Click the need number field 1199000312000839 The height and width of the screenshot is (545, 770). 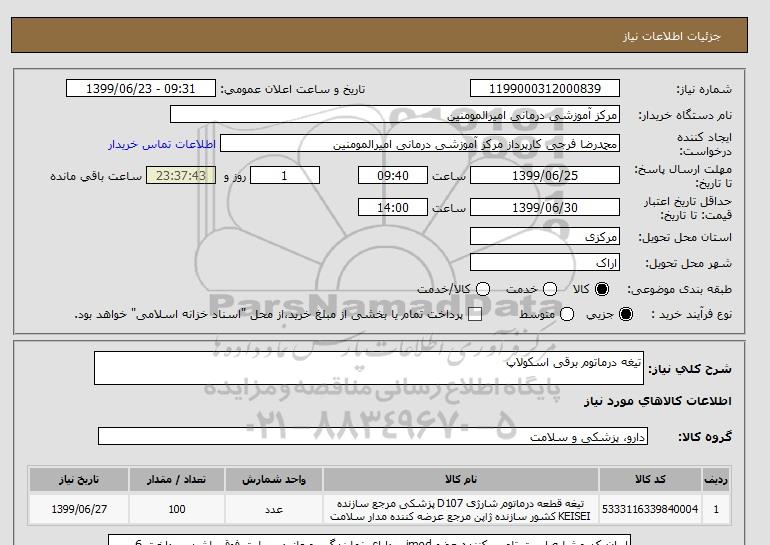click(545, 88)
